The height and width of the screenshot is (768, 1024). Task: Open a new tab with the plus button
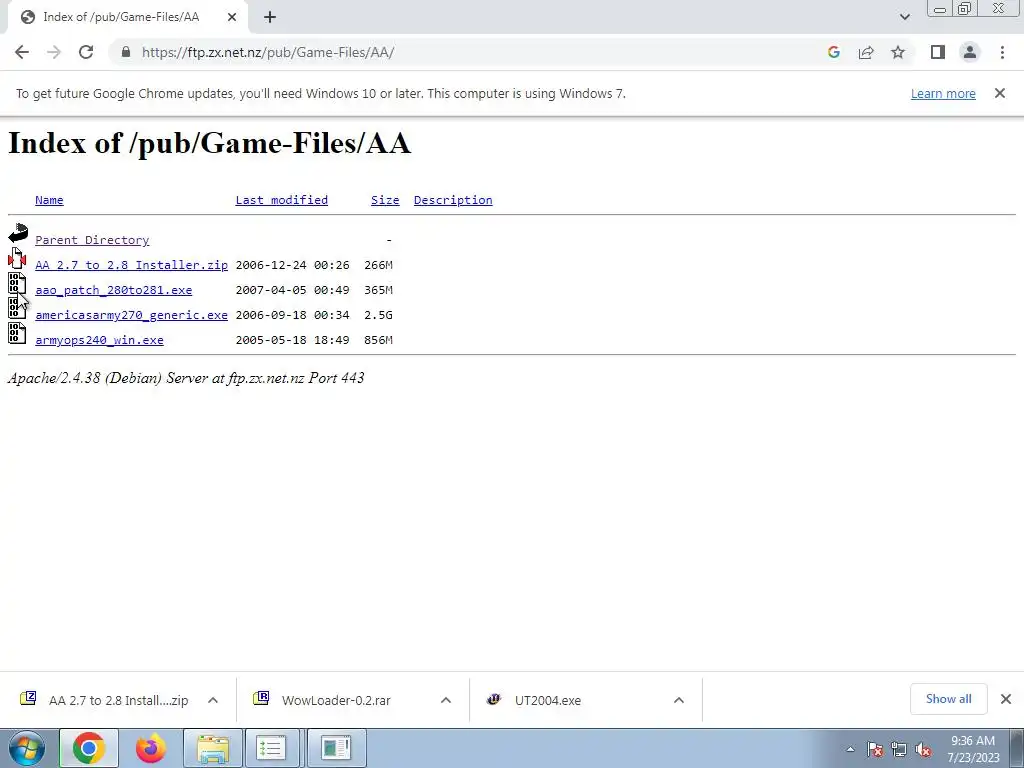[270, 17]
